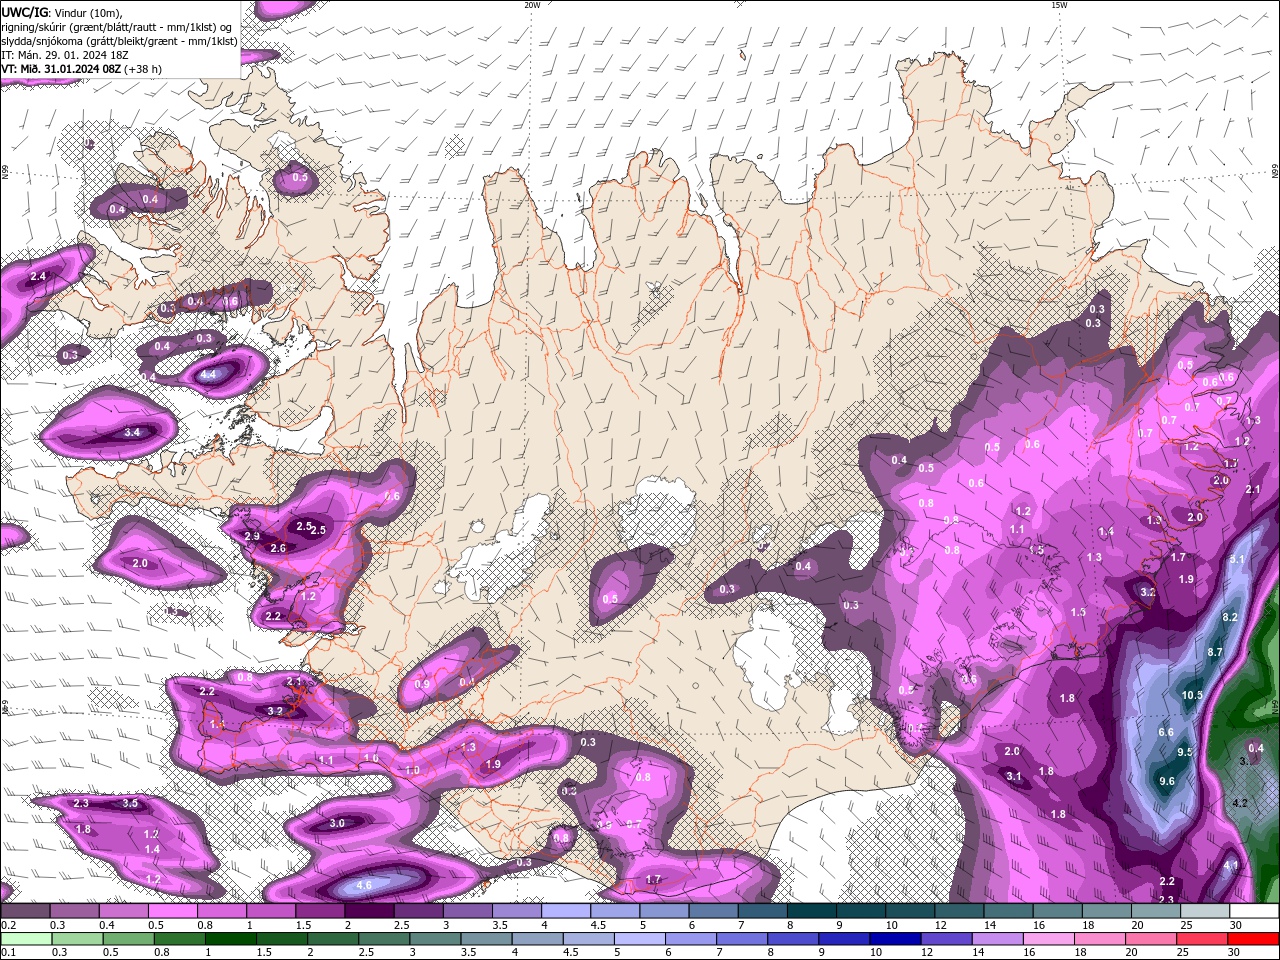The height and width of the screenshot is (960, 1280).
Task: Pick the darkest purple swatch above 2 on upper scale
Action: pos(369,911)
